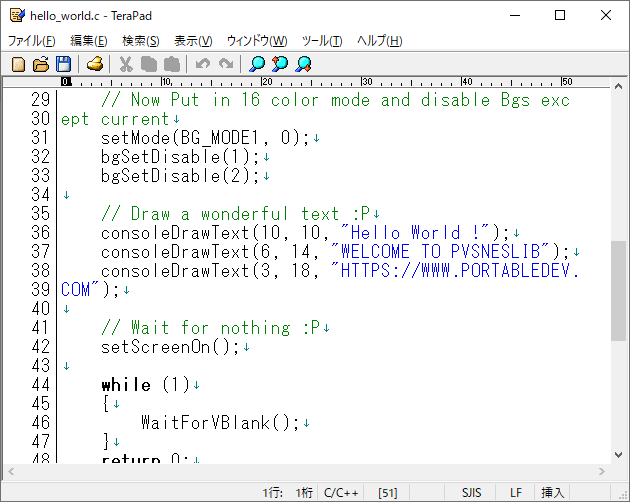This screenshot has height=502, width=630.
Task: Paste clipboard with the toolbar paste icon
Action: pos(172,64)
